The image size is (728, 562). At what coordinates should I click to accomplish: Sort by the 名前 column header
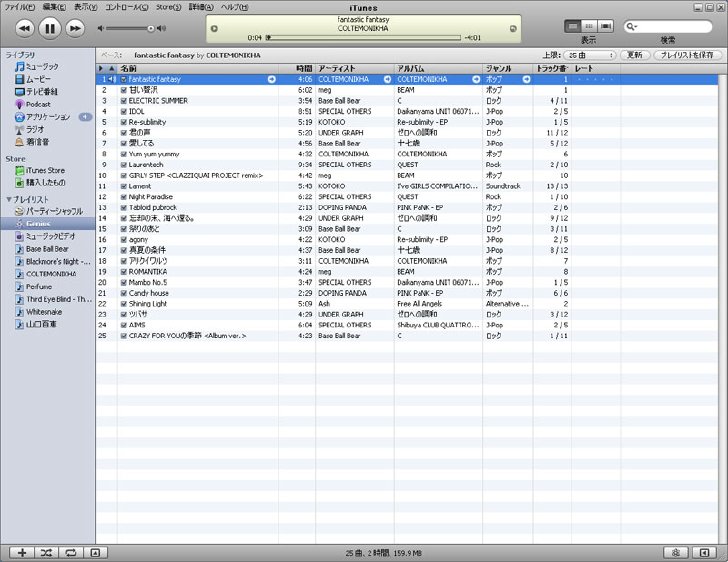click(x=198, y=69)
